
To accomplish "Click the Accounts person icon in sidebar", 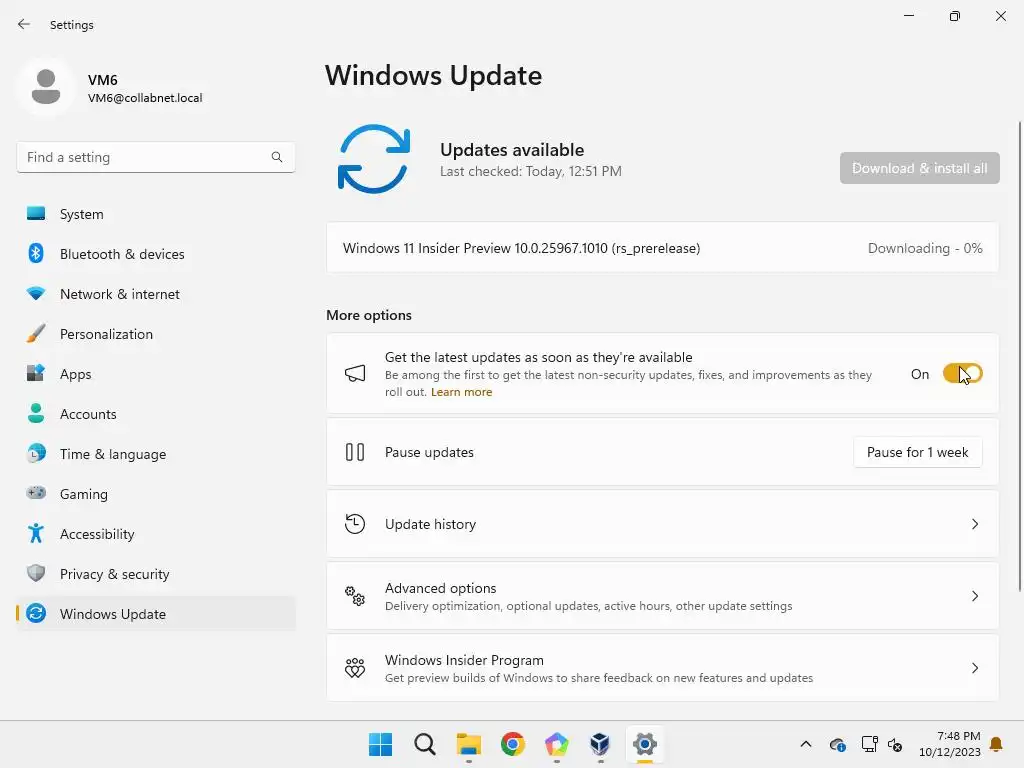I will 36,413.
